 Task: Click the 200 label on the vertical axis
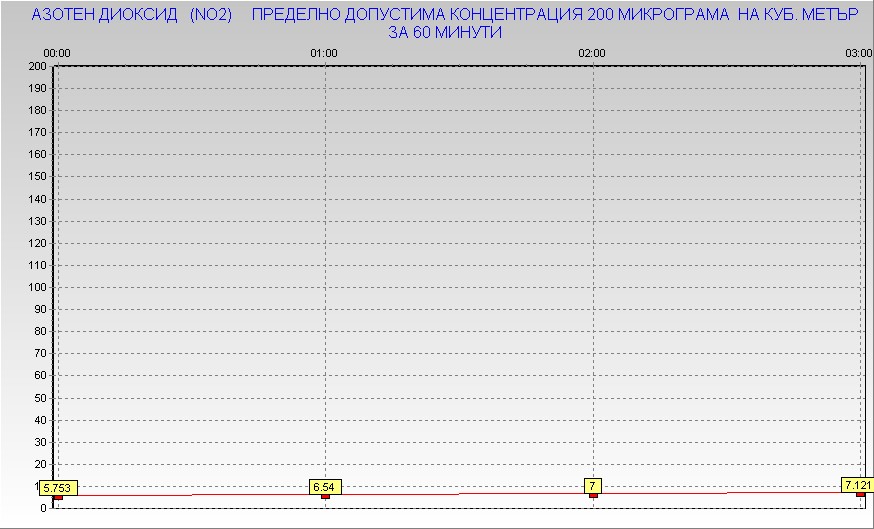(x=38, y=66)
